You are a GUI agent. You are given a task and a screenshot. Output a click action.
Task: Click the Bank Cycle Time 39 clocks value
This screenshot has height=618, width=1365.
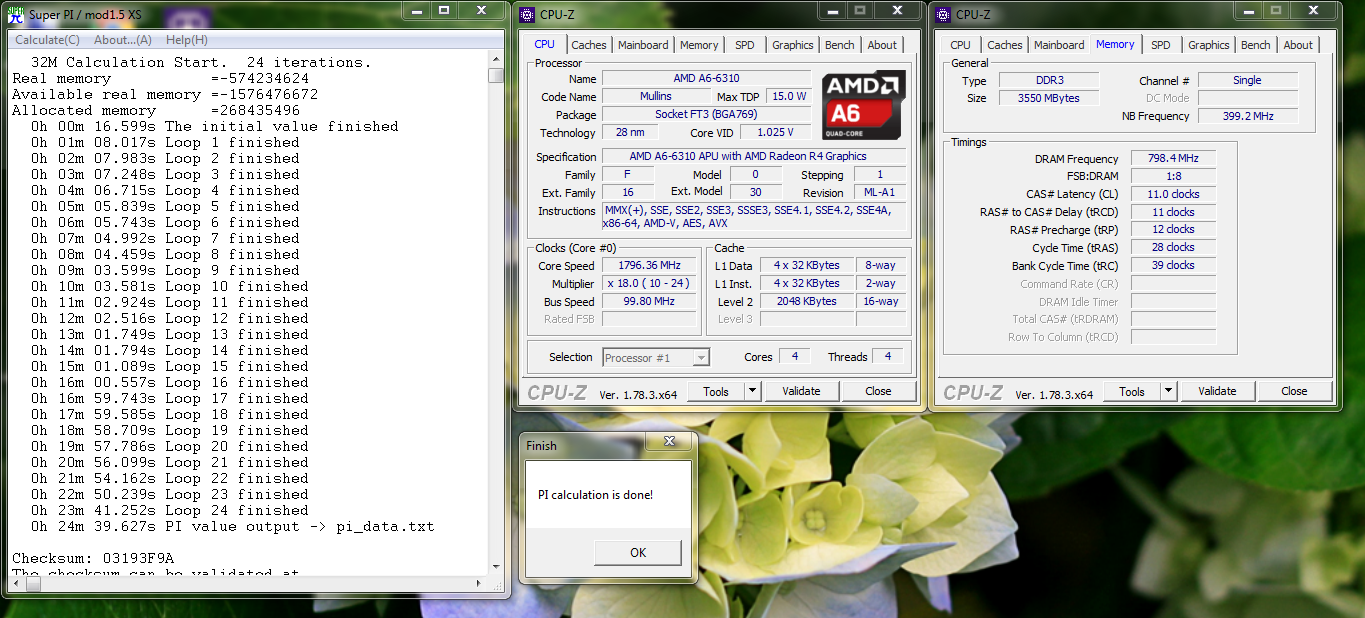click(1173, 266)
